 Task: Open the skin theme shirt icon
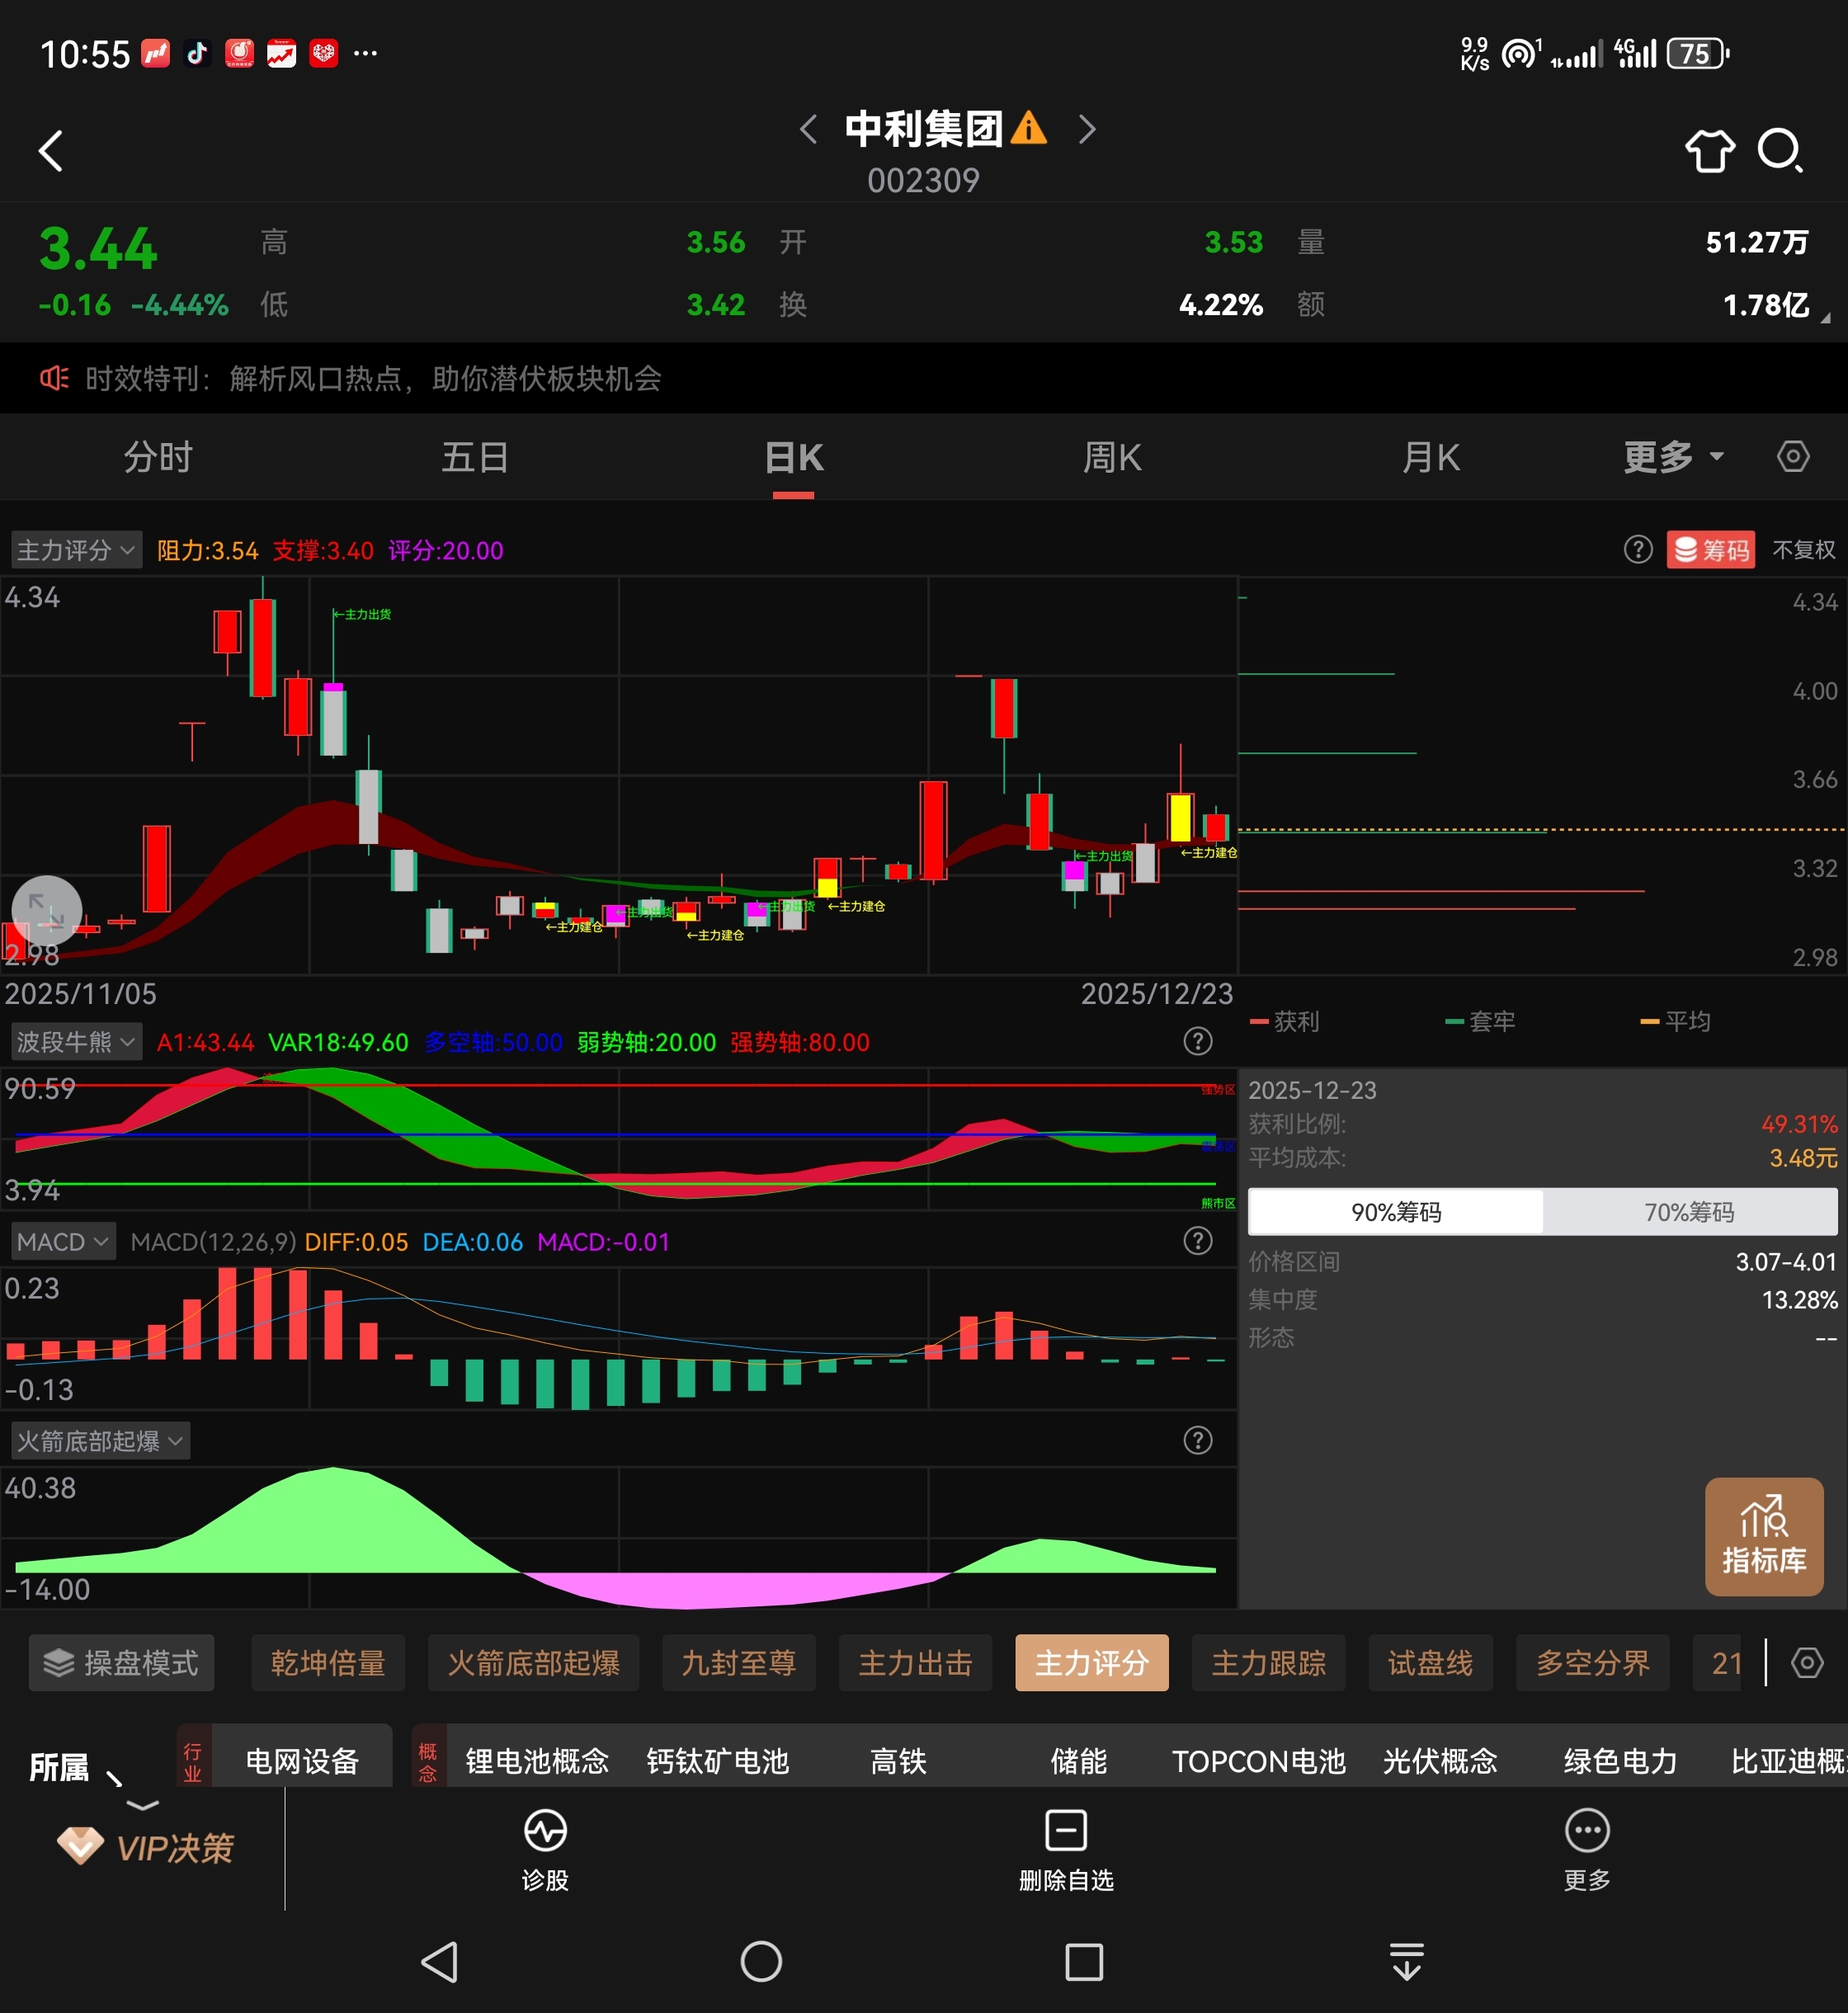1709,151
